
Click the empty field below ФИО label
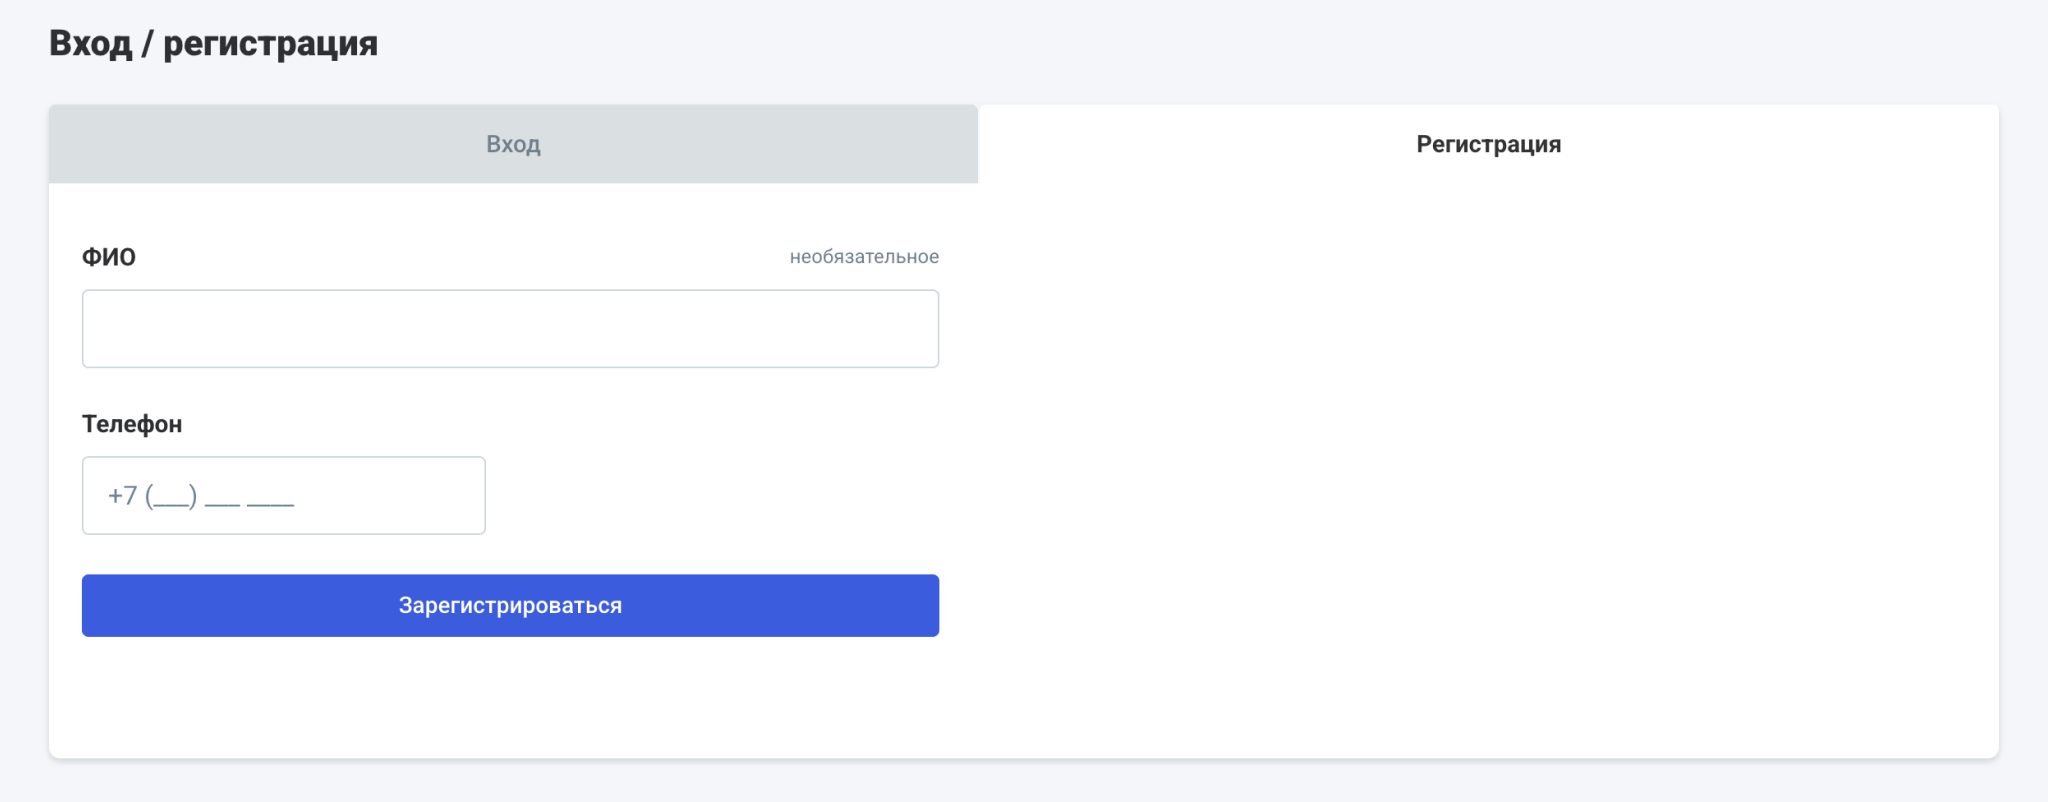(x=510, y=329)
